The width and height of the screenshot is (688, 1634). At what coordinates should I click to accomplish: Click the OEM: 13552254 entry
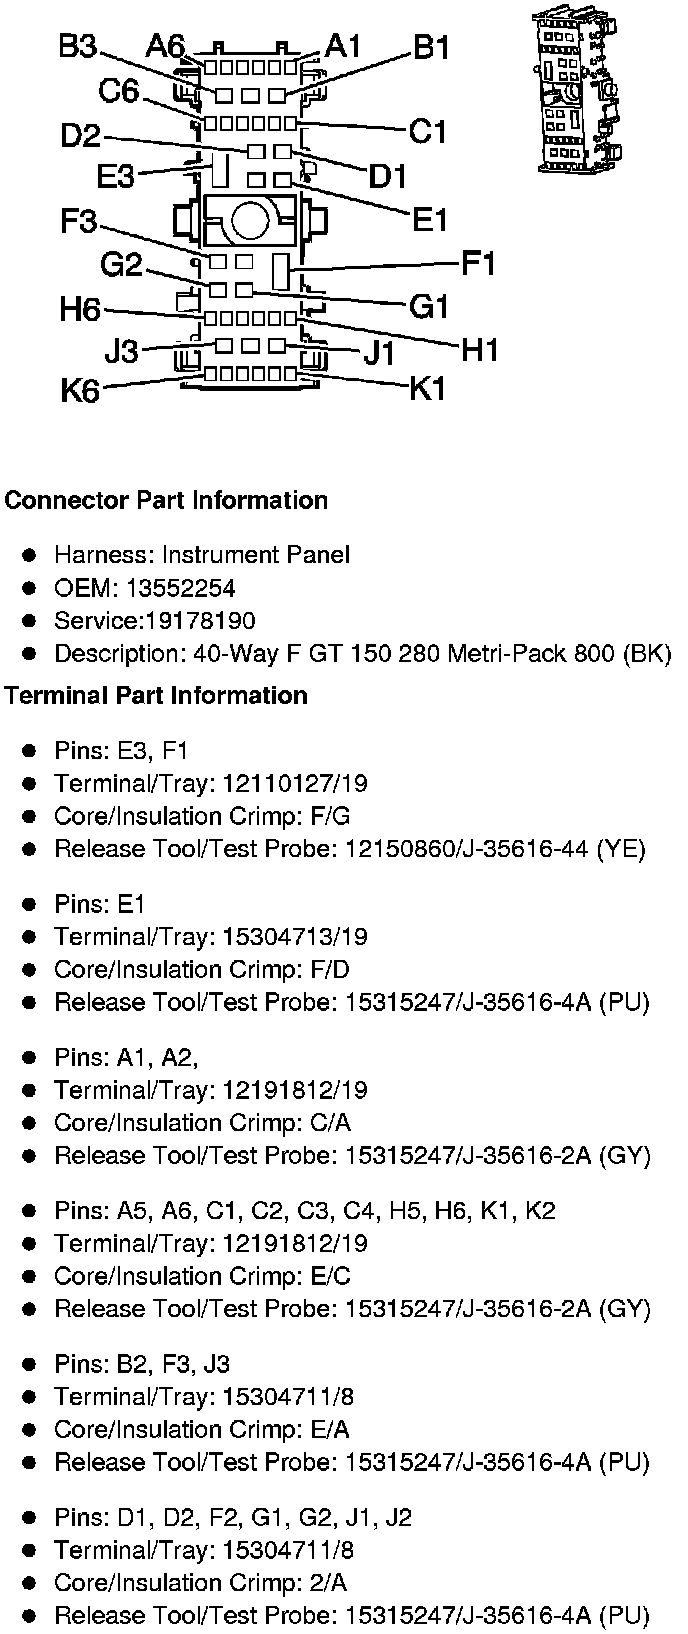pyautogui.click(x=145, y=588)
